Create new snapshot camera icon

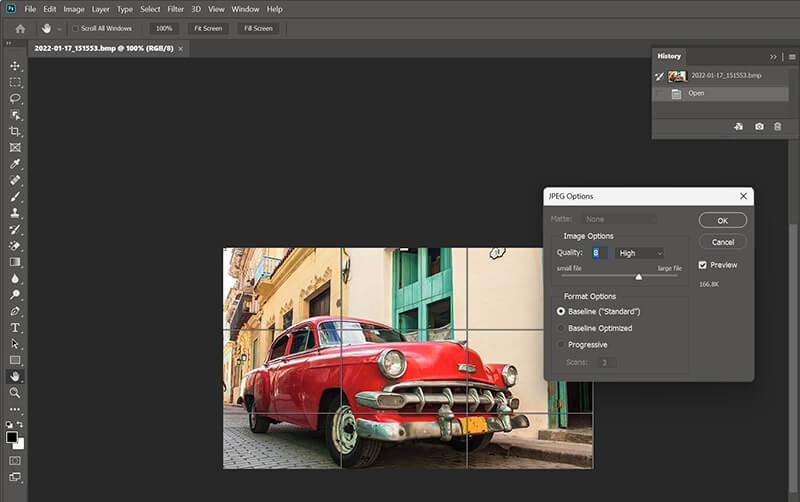[759, 127]
